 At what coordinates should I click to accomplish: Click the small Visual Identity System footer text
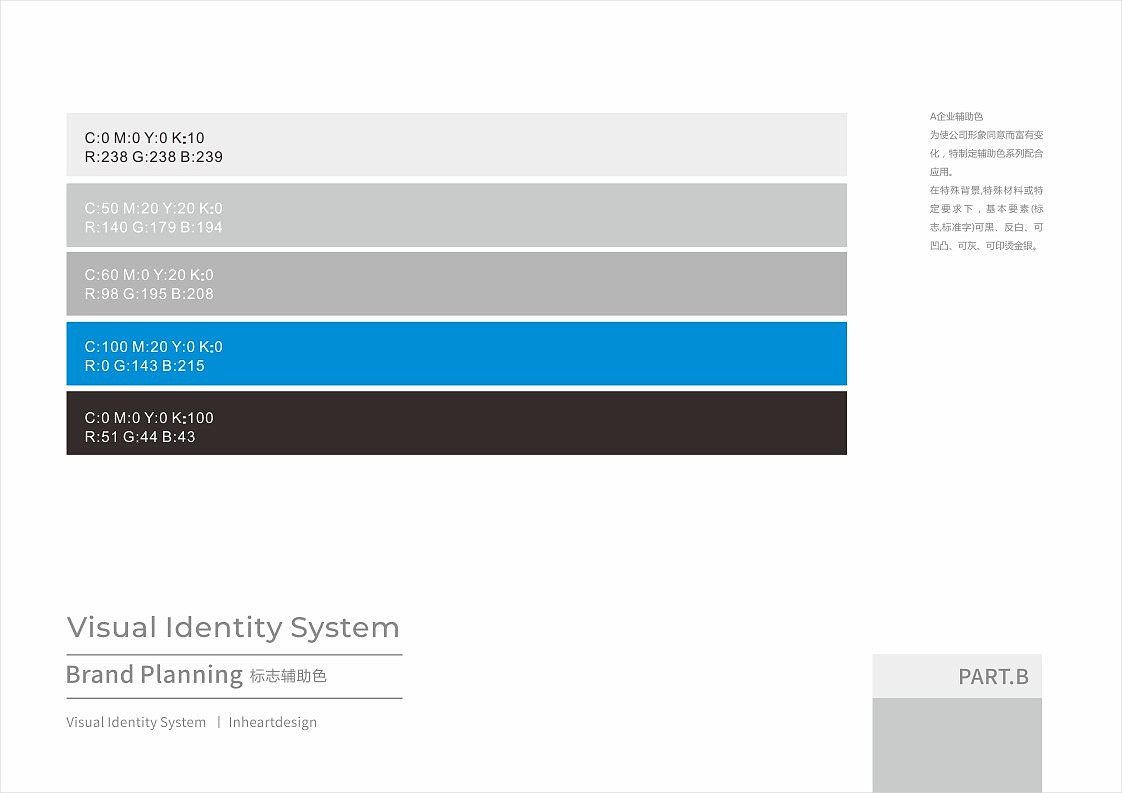click(136, 722)
